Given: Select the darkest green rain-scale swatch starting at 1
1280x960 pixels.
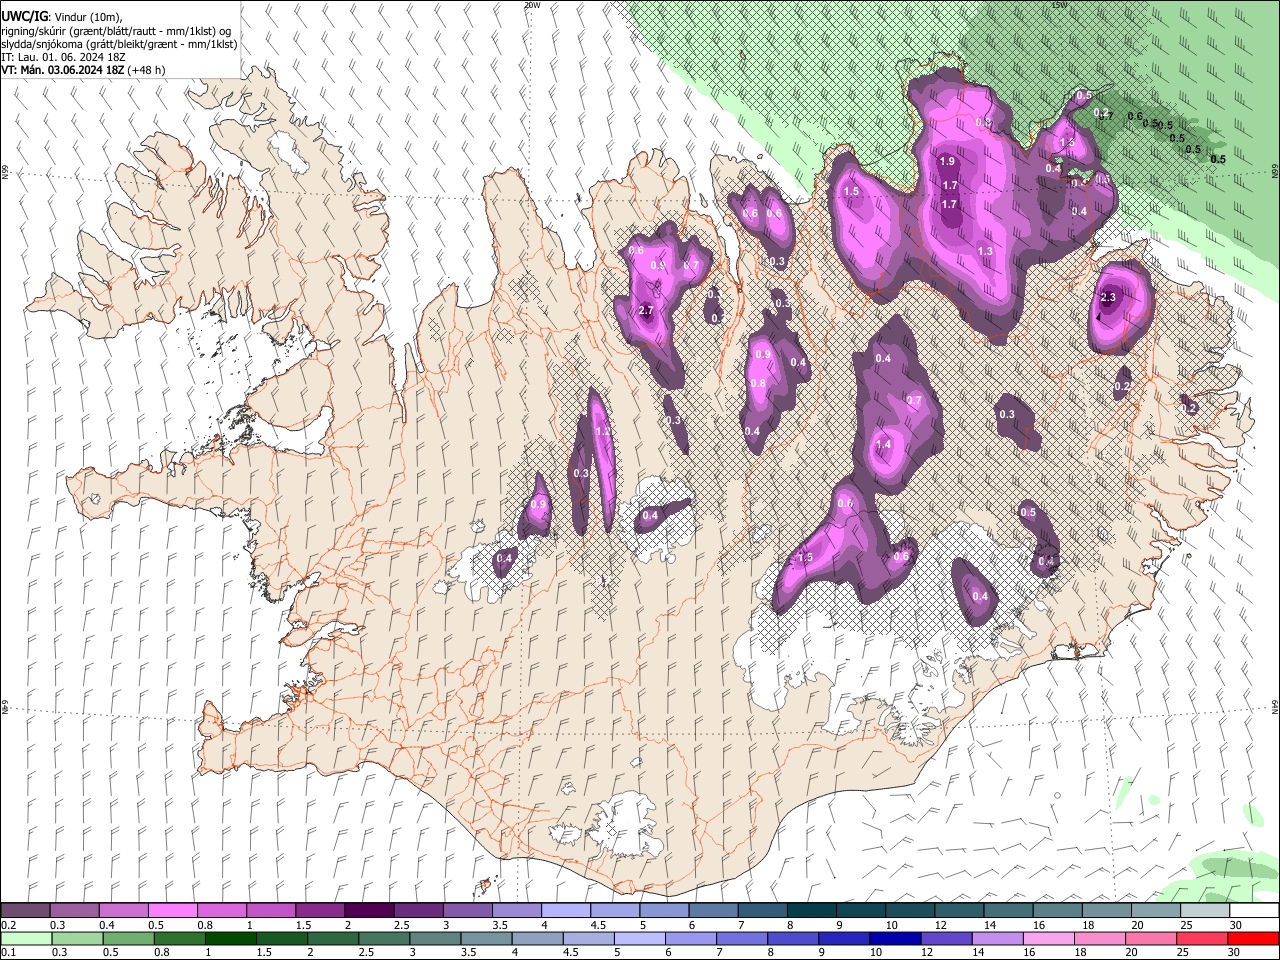Looking at the screenshot, I should pyautogui.click(x=230, y=939).
